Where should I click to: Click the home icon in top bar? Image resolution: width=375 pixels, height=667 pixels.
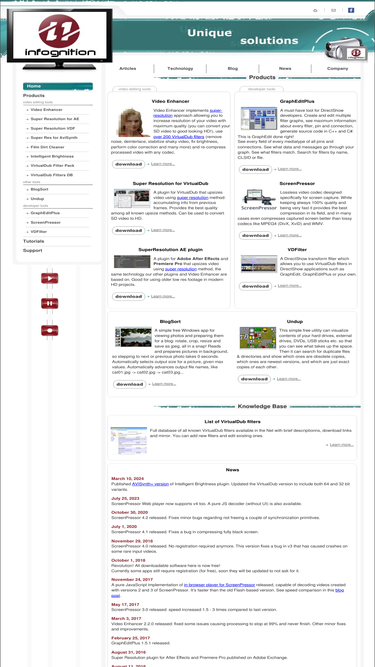coord(315,10)
